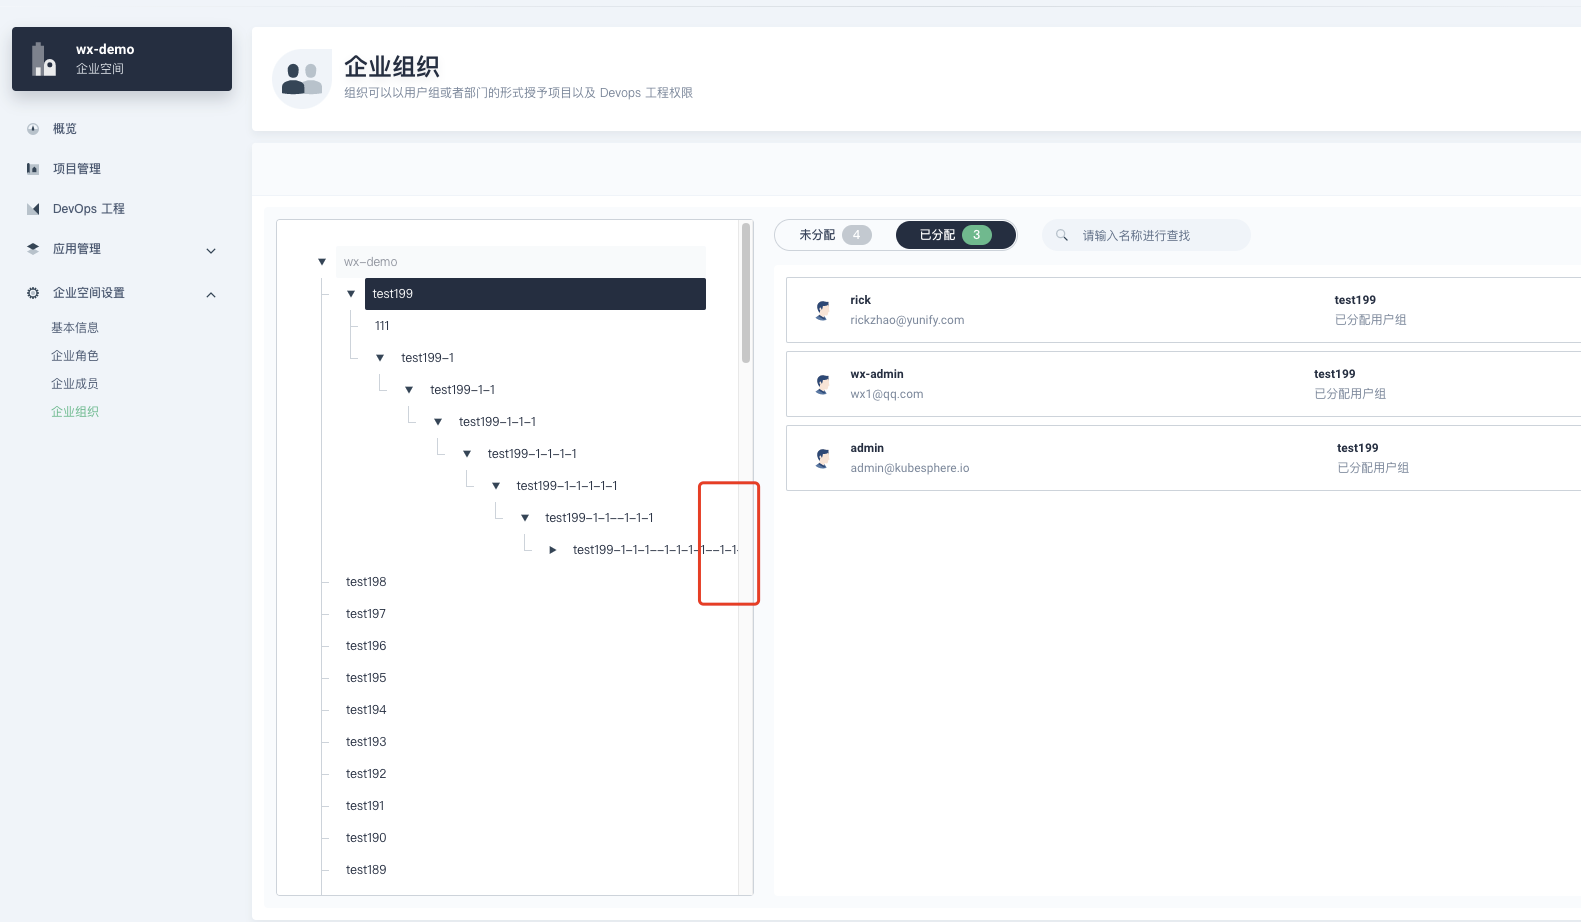Go to 企业成员 settings page
Image resolution: width=1581 pixels, height=922 pixels.
point(75,384)
